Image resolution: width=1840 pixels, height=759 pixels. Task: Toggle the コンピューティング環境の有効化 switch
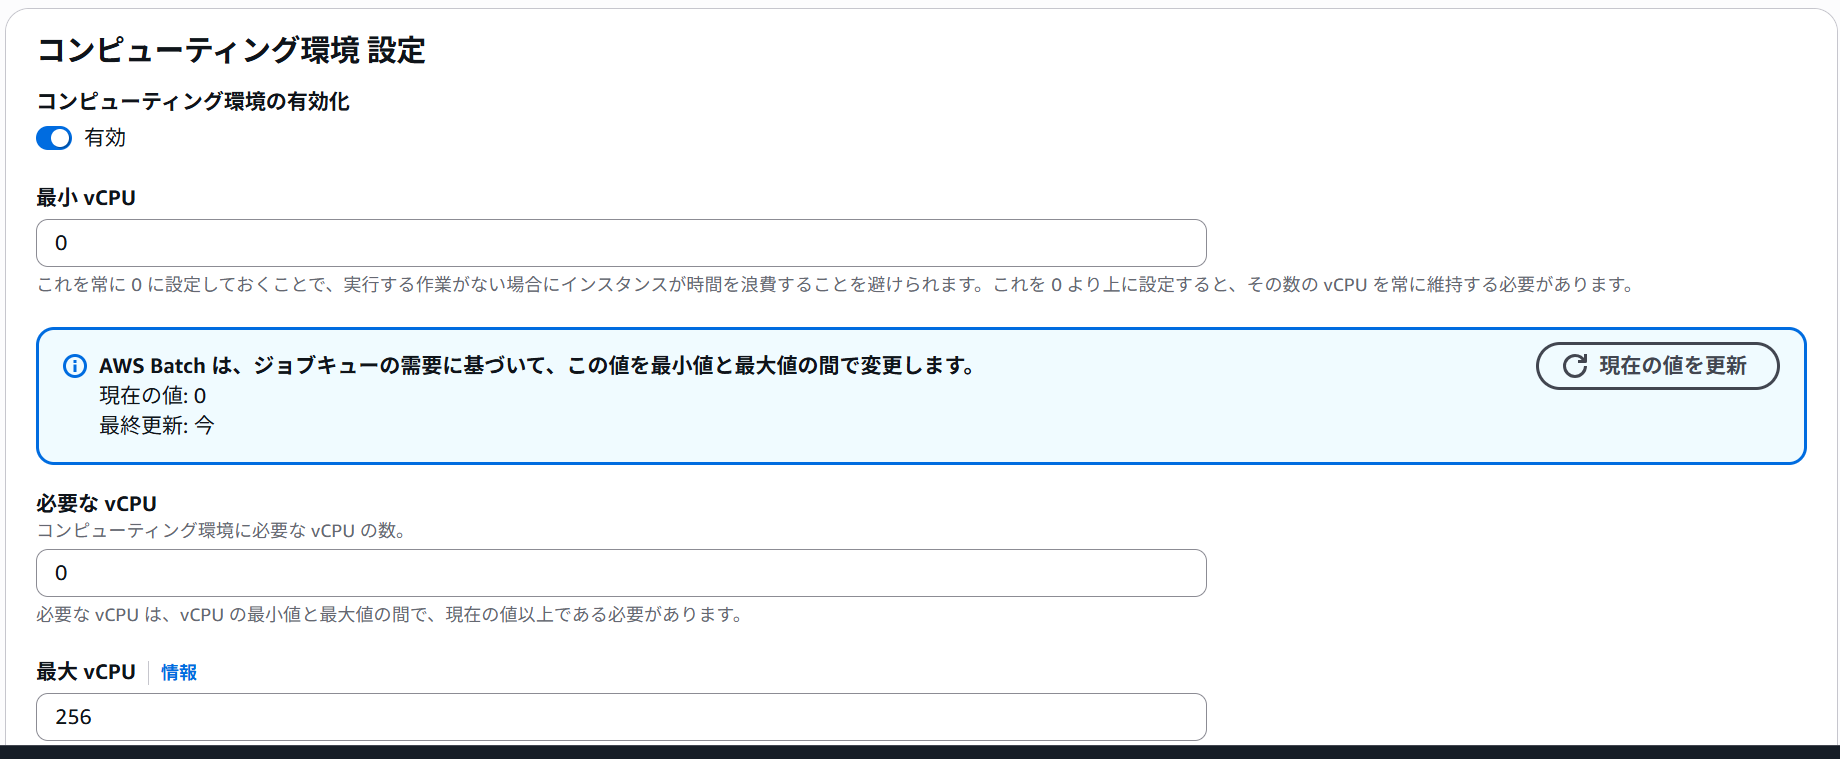[x=54, y=138]
